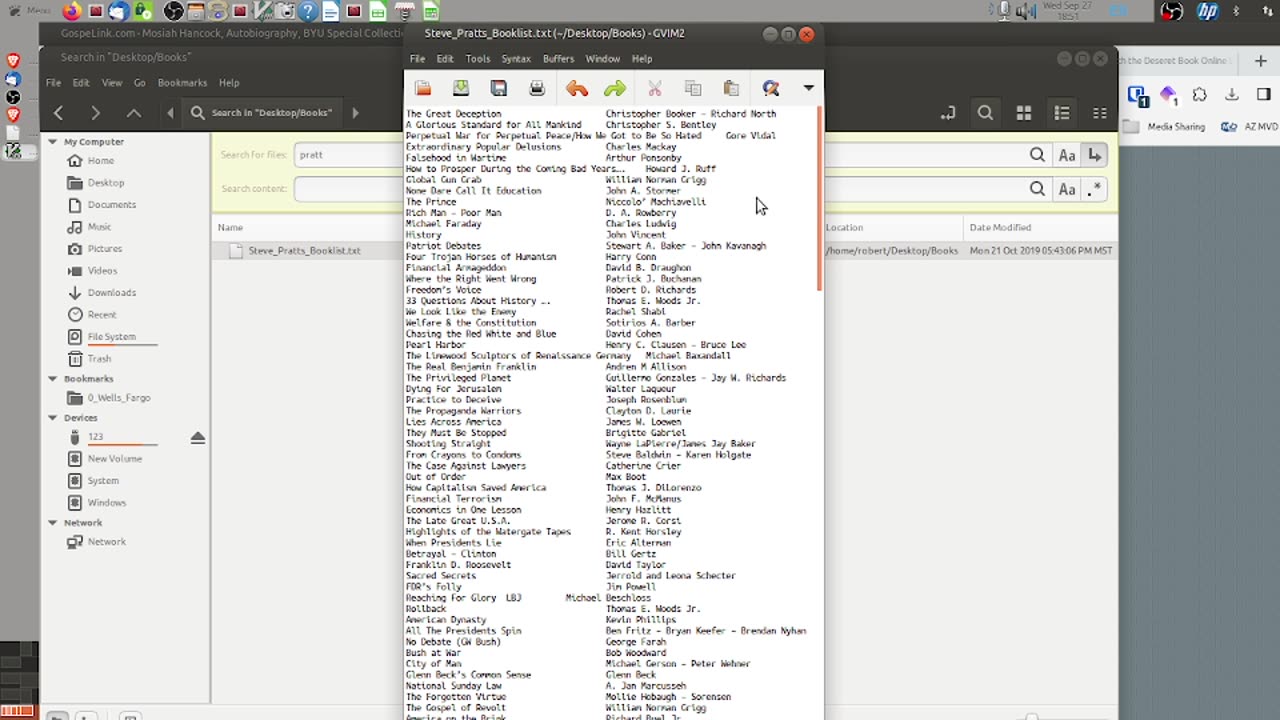The height and width of the screenshot is (720, 1280).
Task: Toggle regex option for file name search
Action: (1095, 155)
